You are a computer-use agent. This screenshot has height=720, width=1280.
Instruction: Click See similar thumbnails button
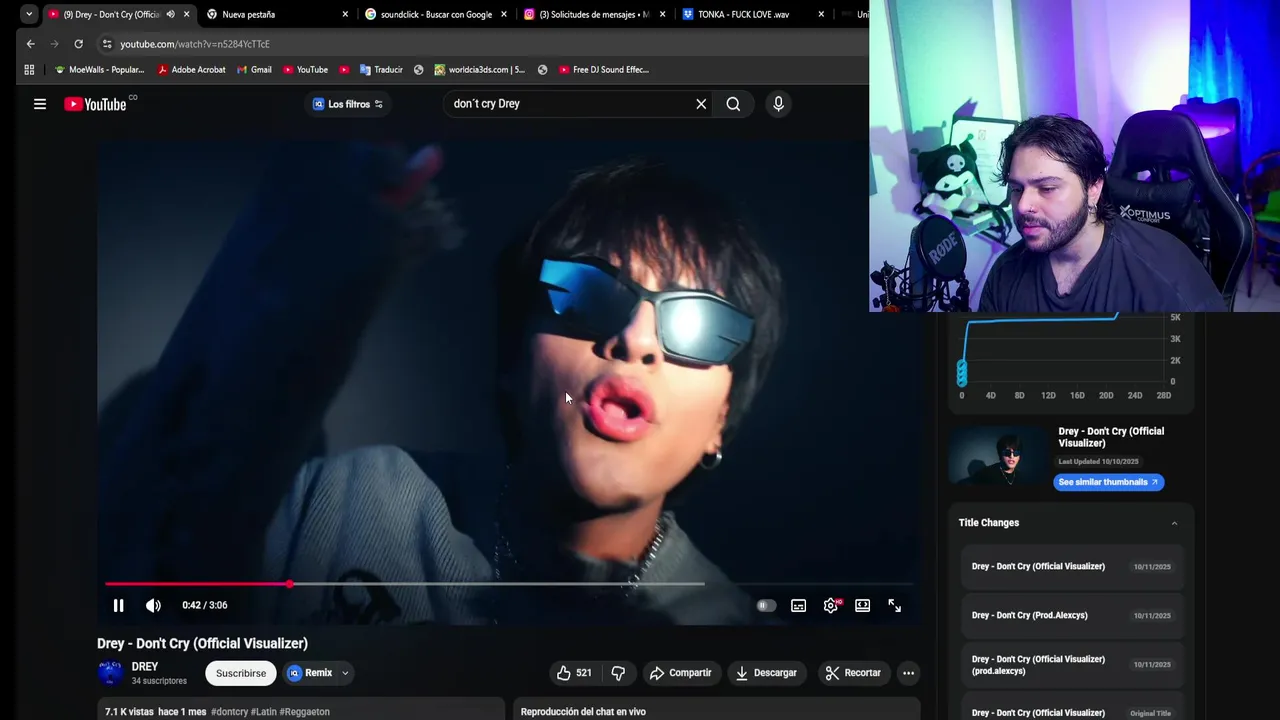pos(1108,482)
